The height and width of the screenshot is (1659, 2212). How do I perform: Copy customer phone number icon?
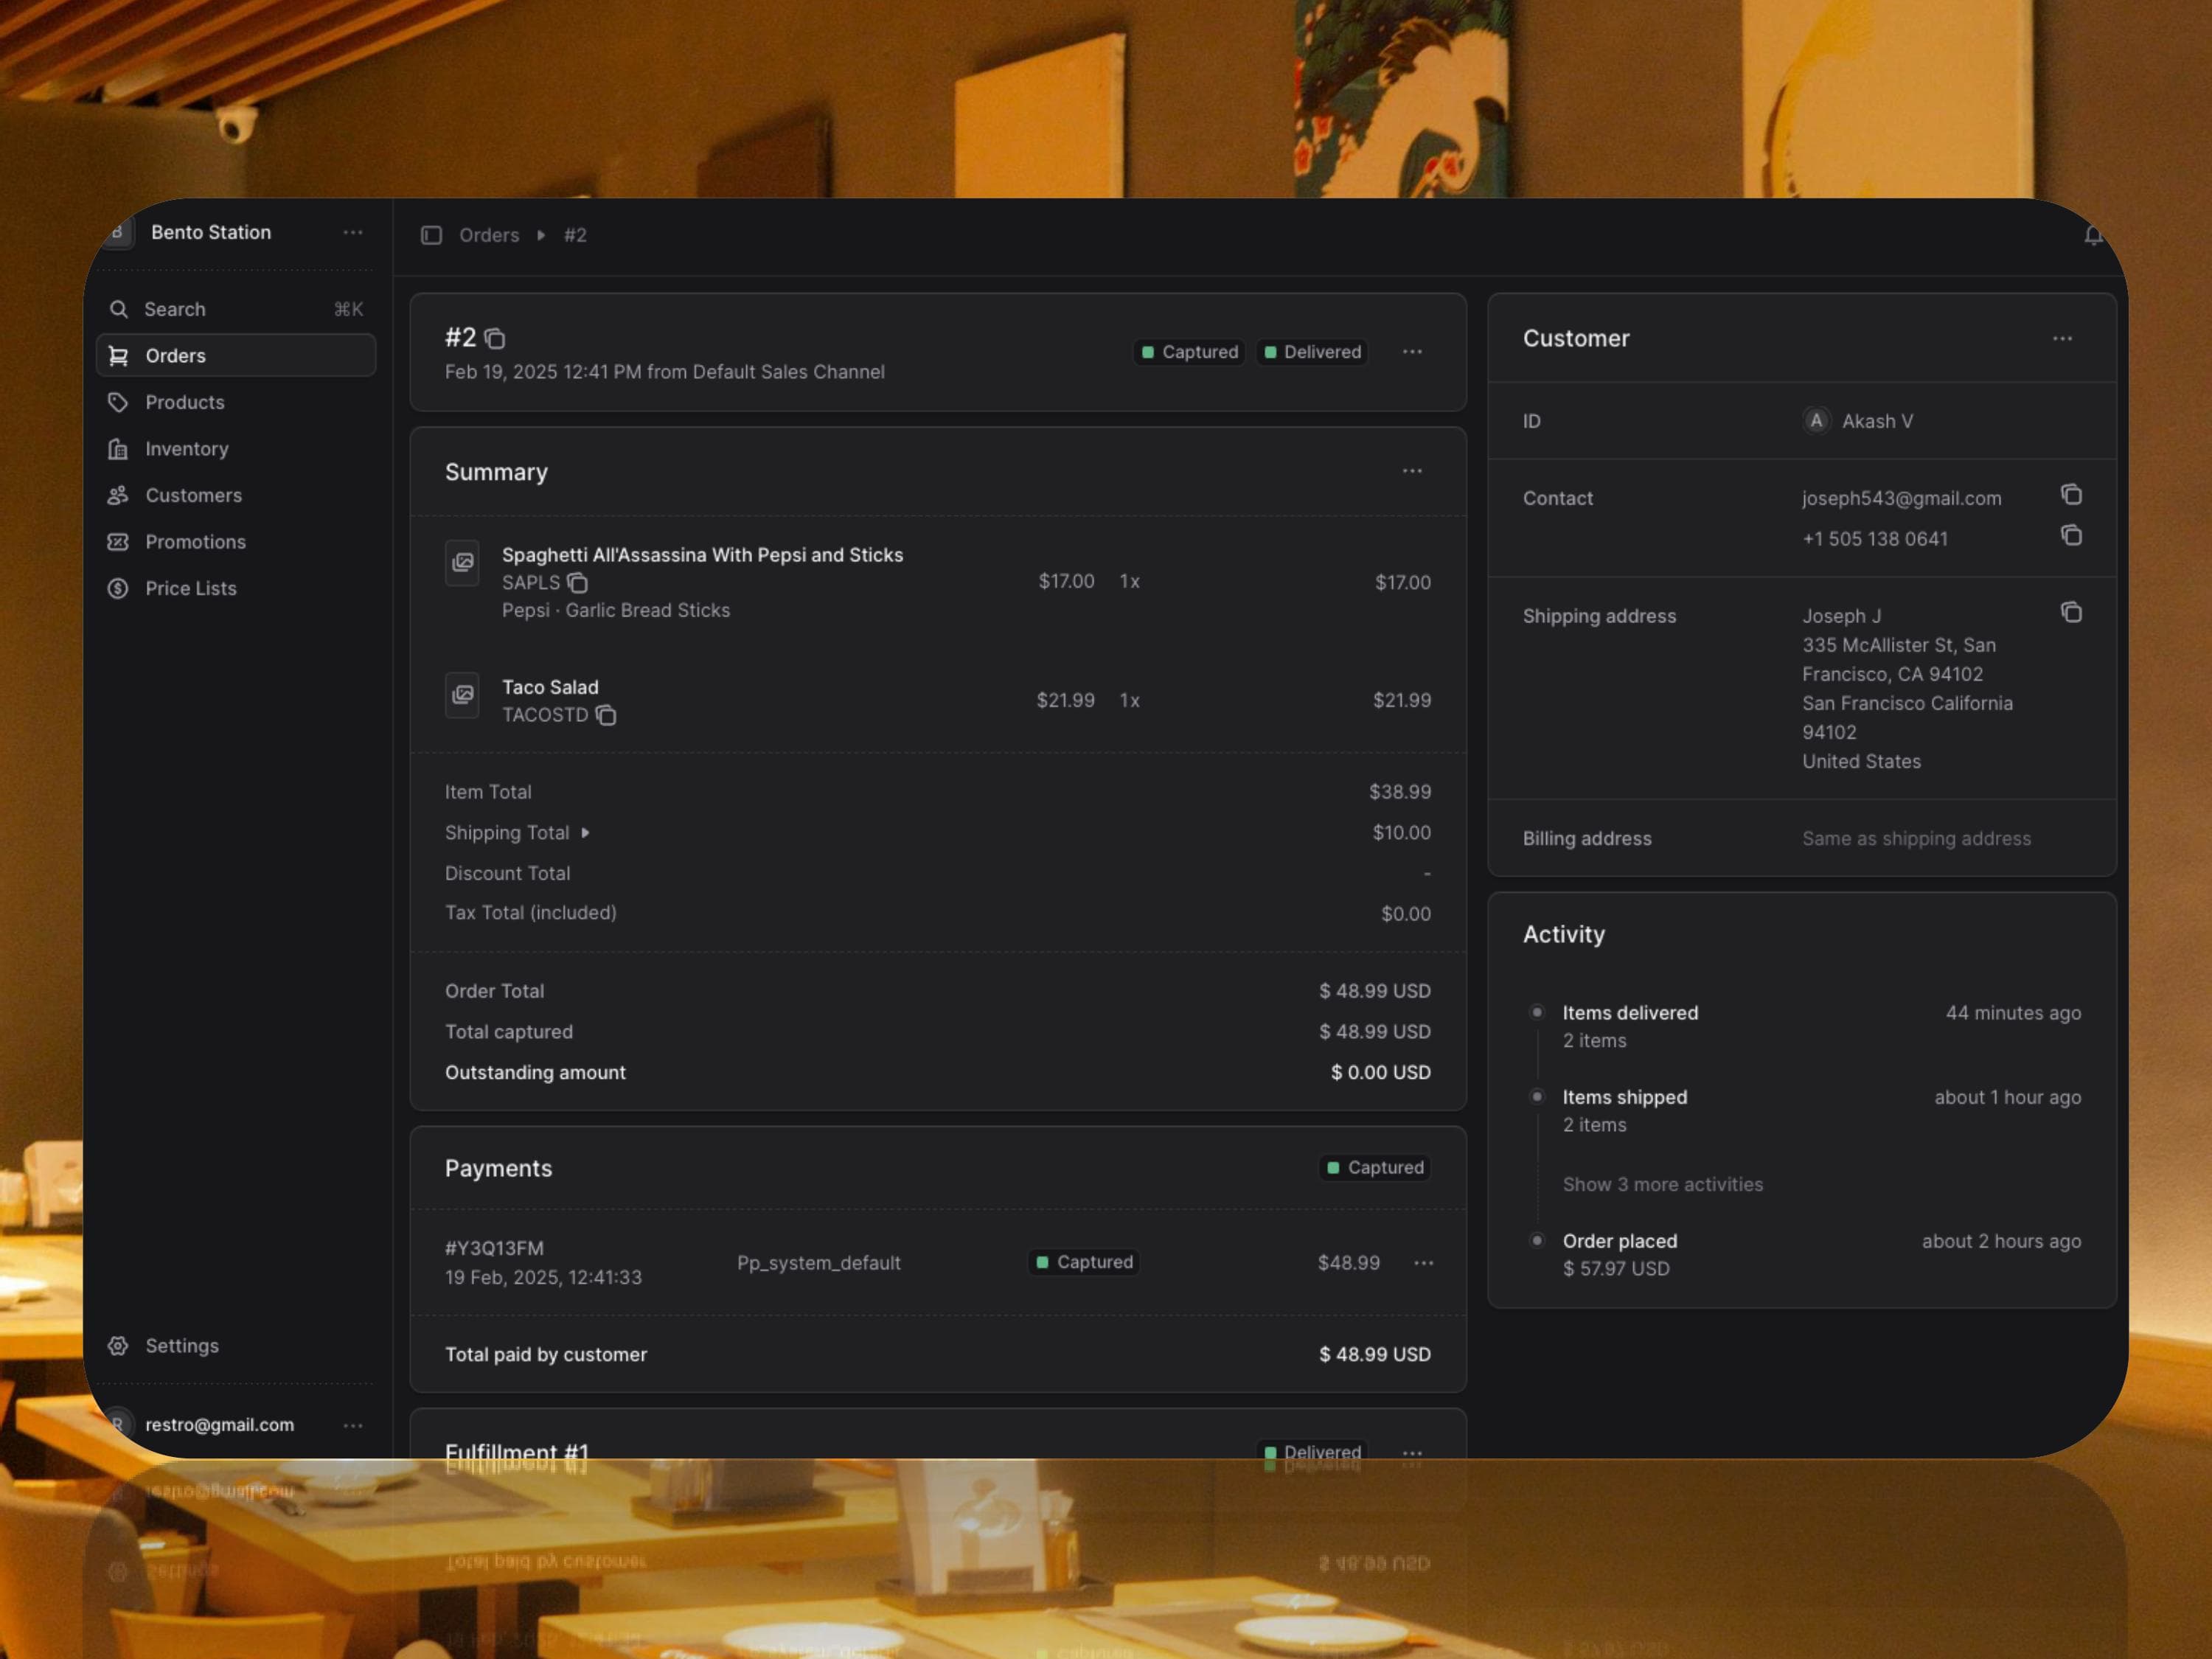coord(2071,536)
